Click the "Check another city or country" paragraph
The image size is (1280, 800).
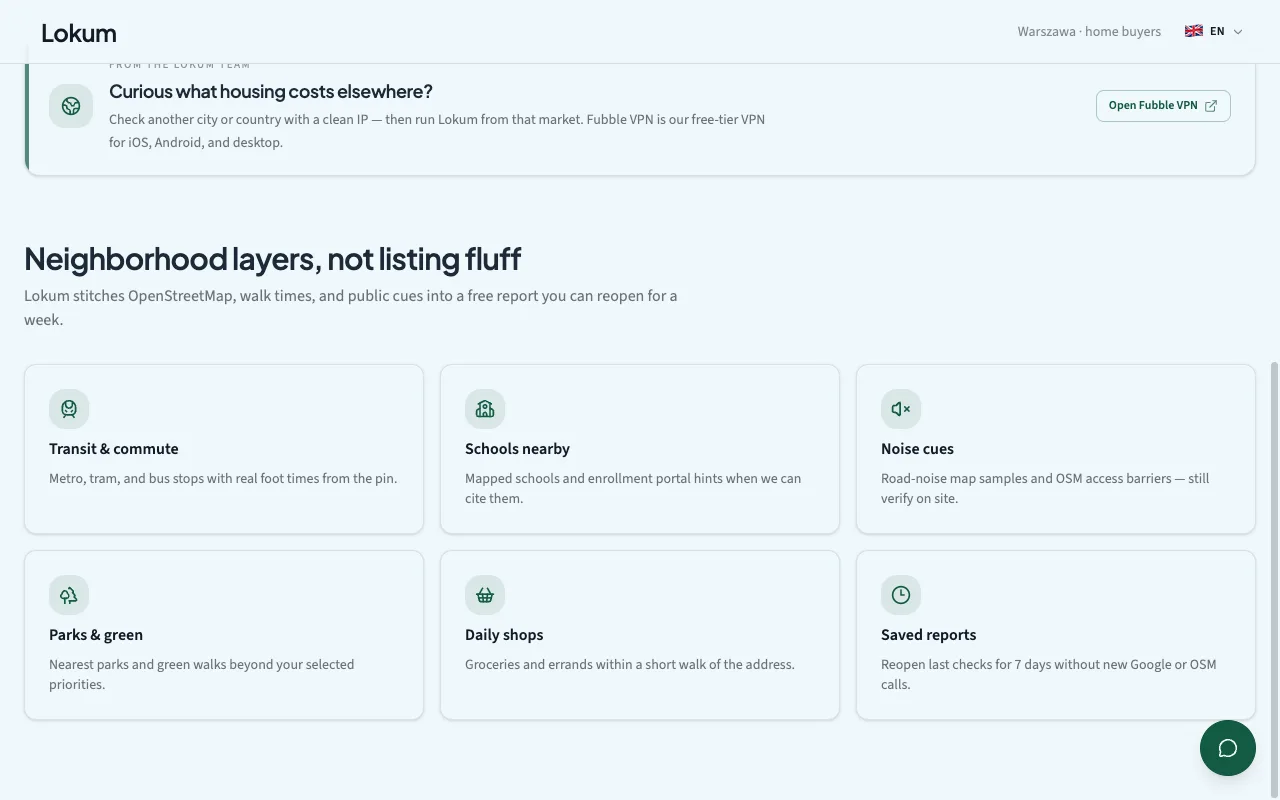(x=437, y=131)
